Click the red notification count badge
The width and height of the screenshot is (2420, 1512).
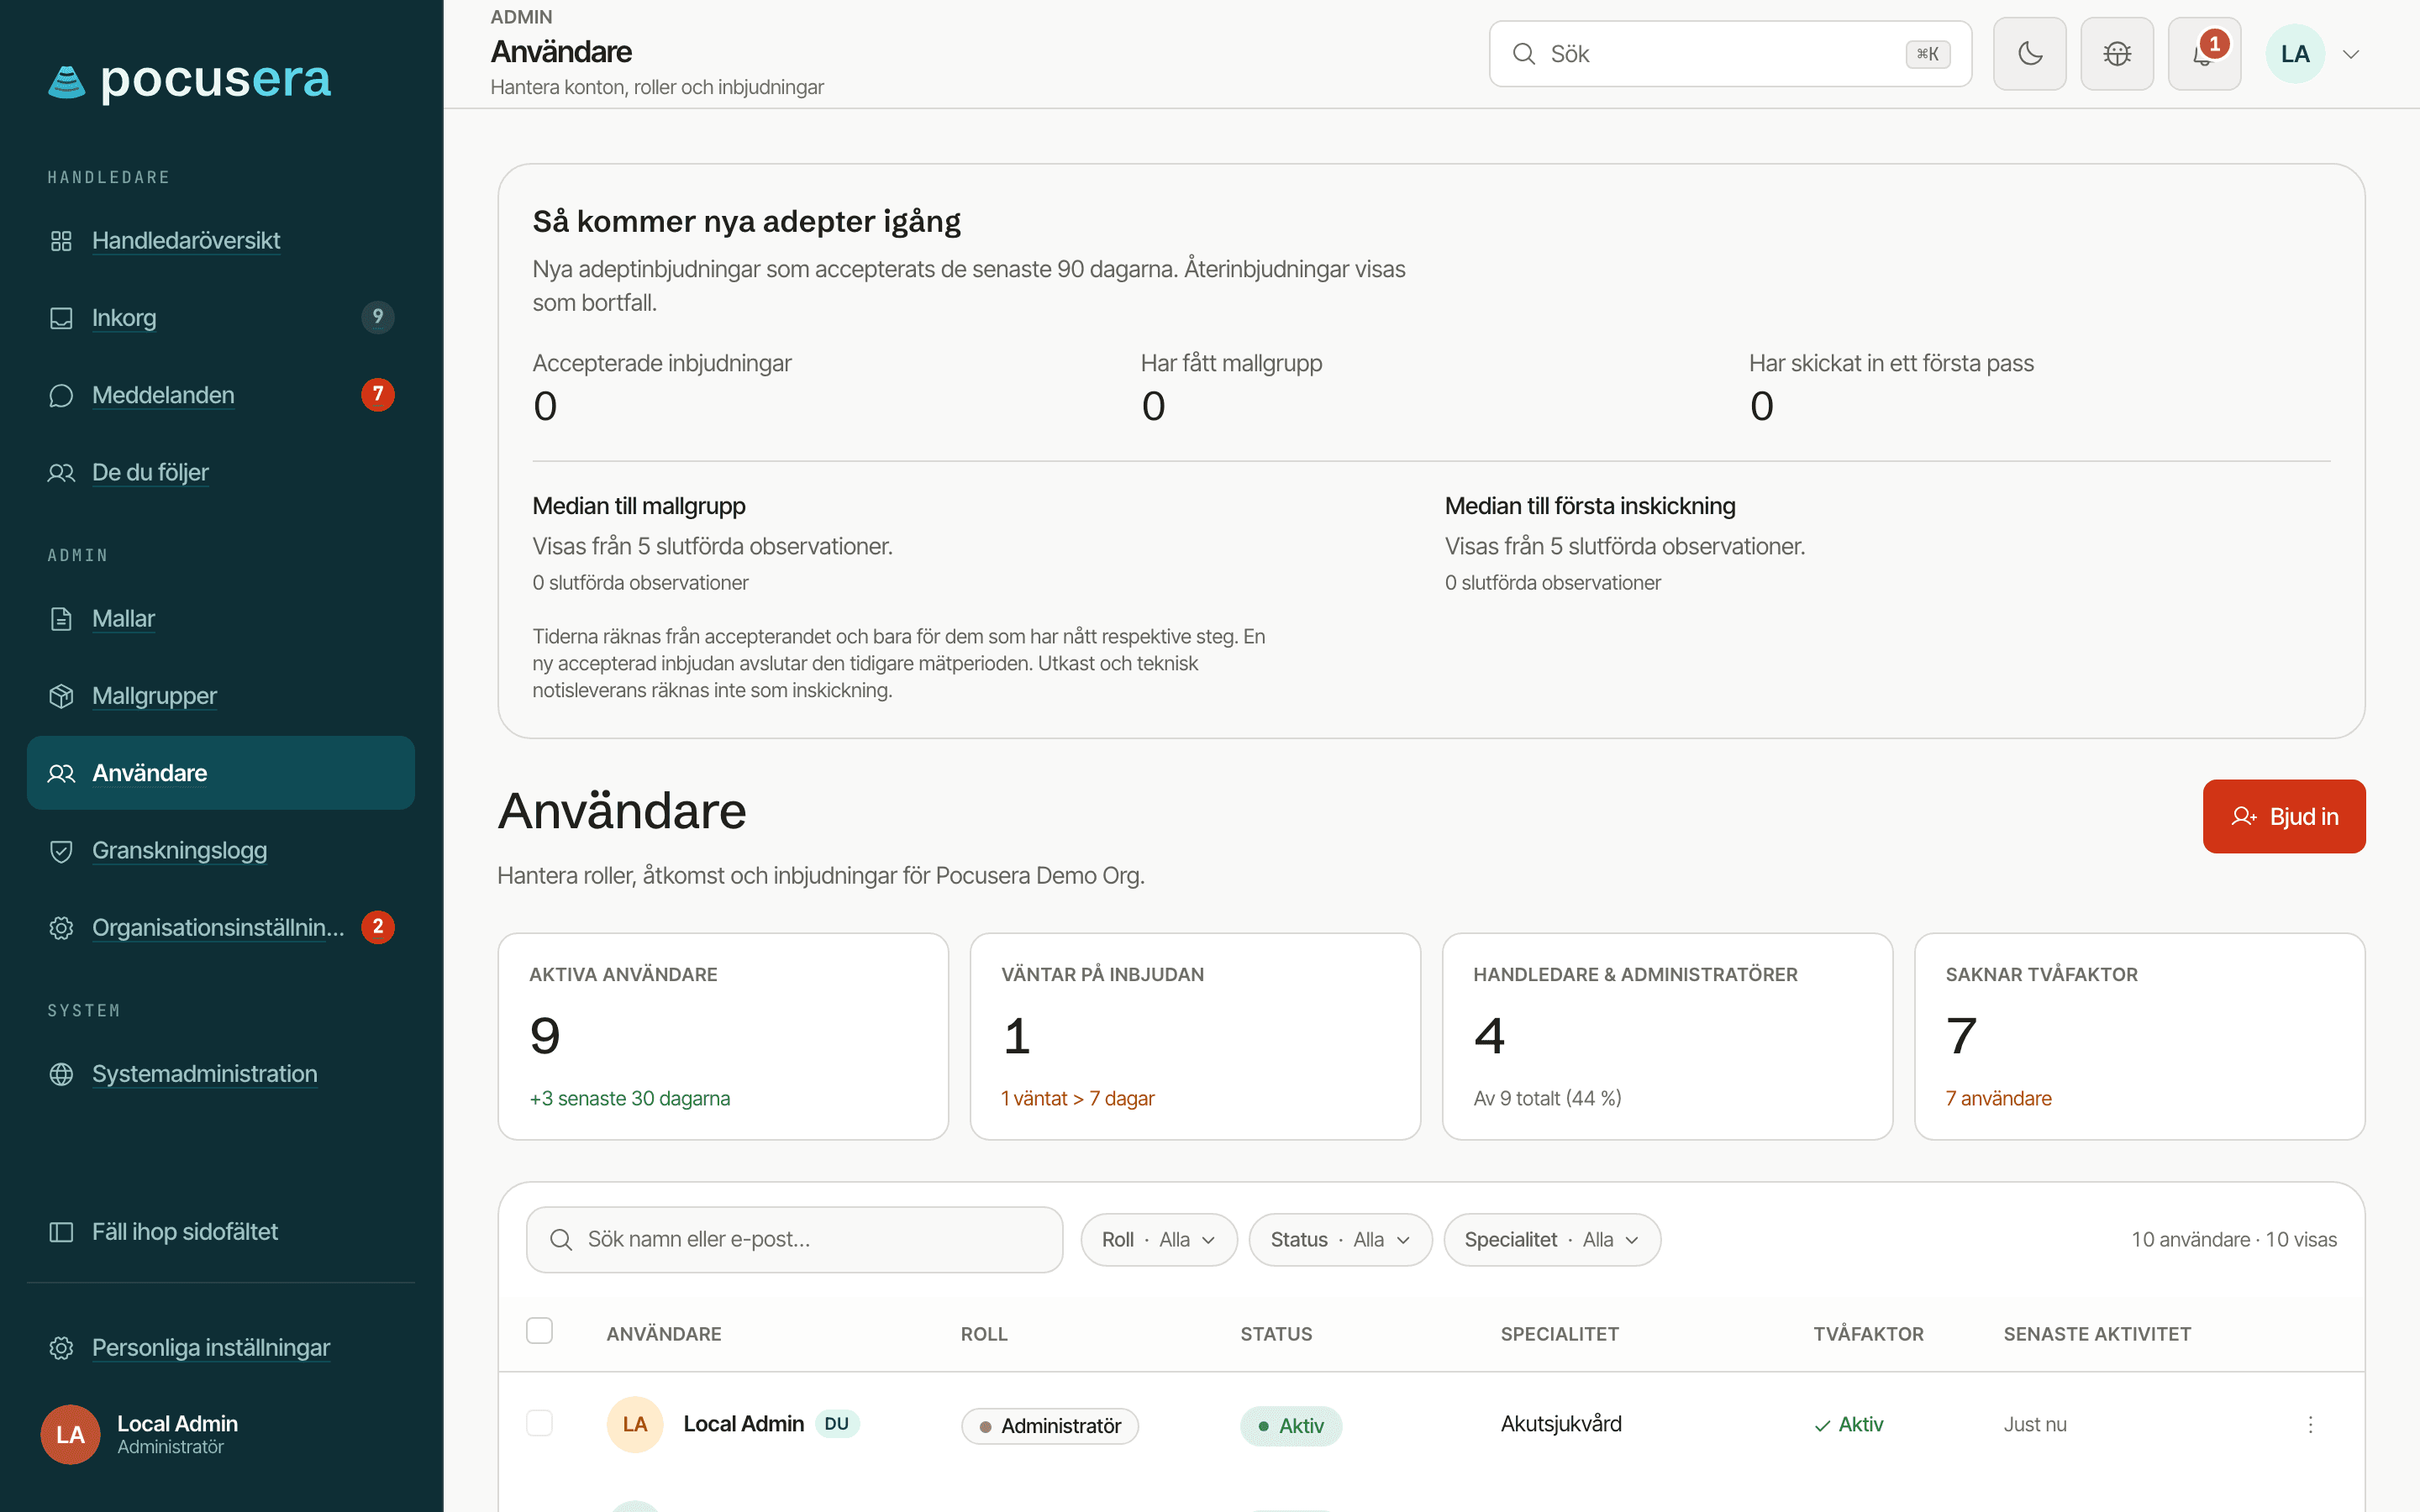pyautogui.click(x=2215, y=43)
